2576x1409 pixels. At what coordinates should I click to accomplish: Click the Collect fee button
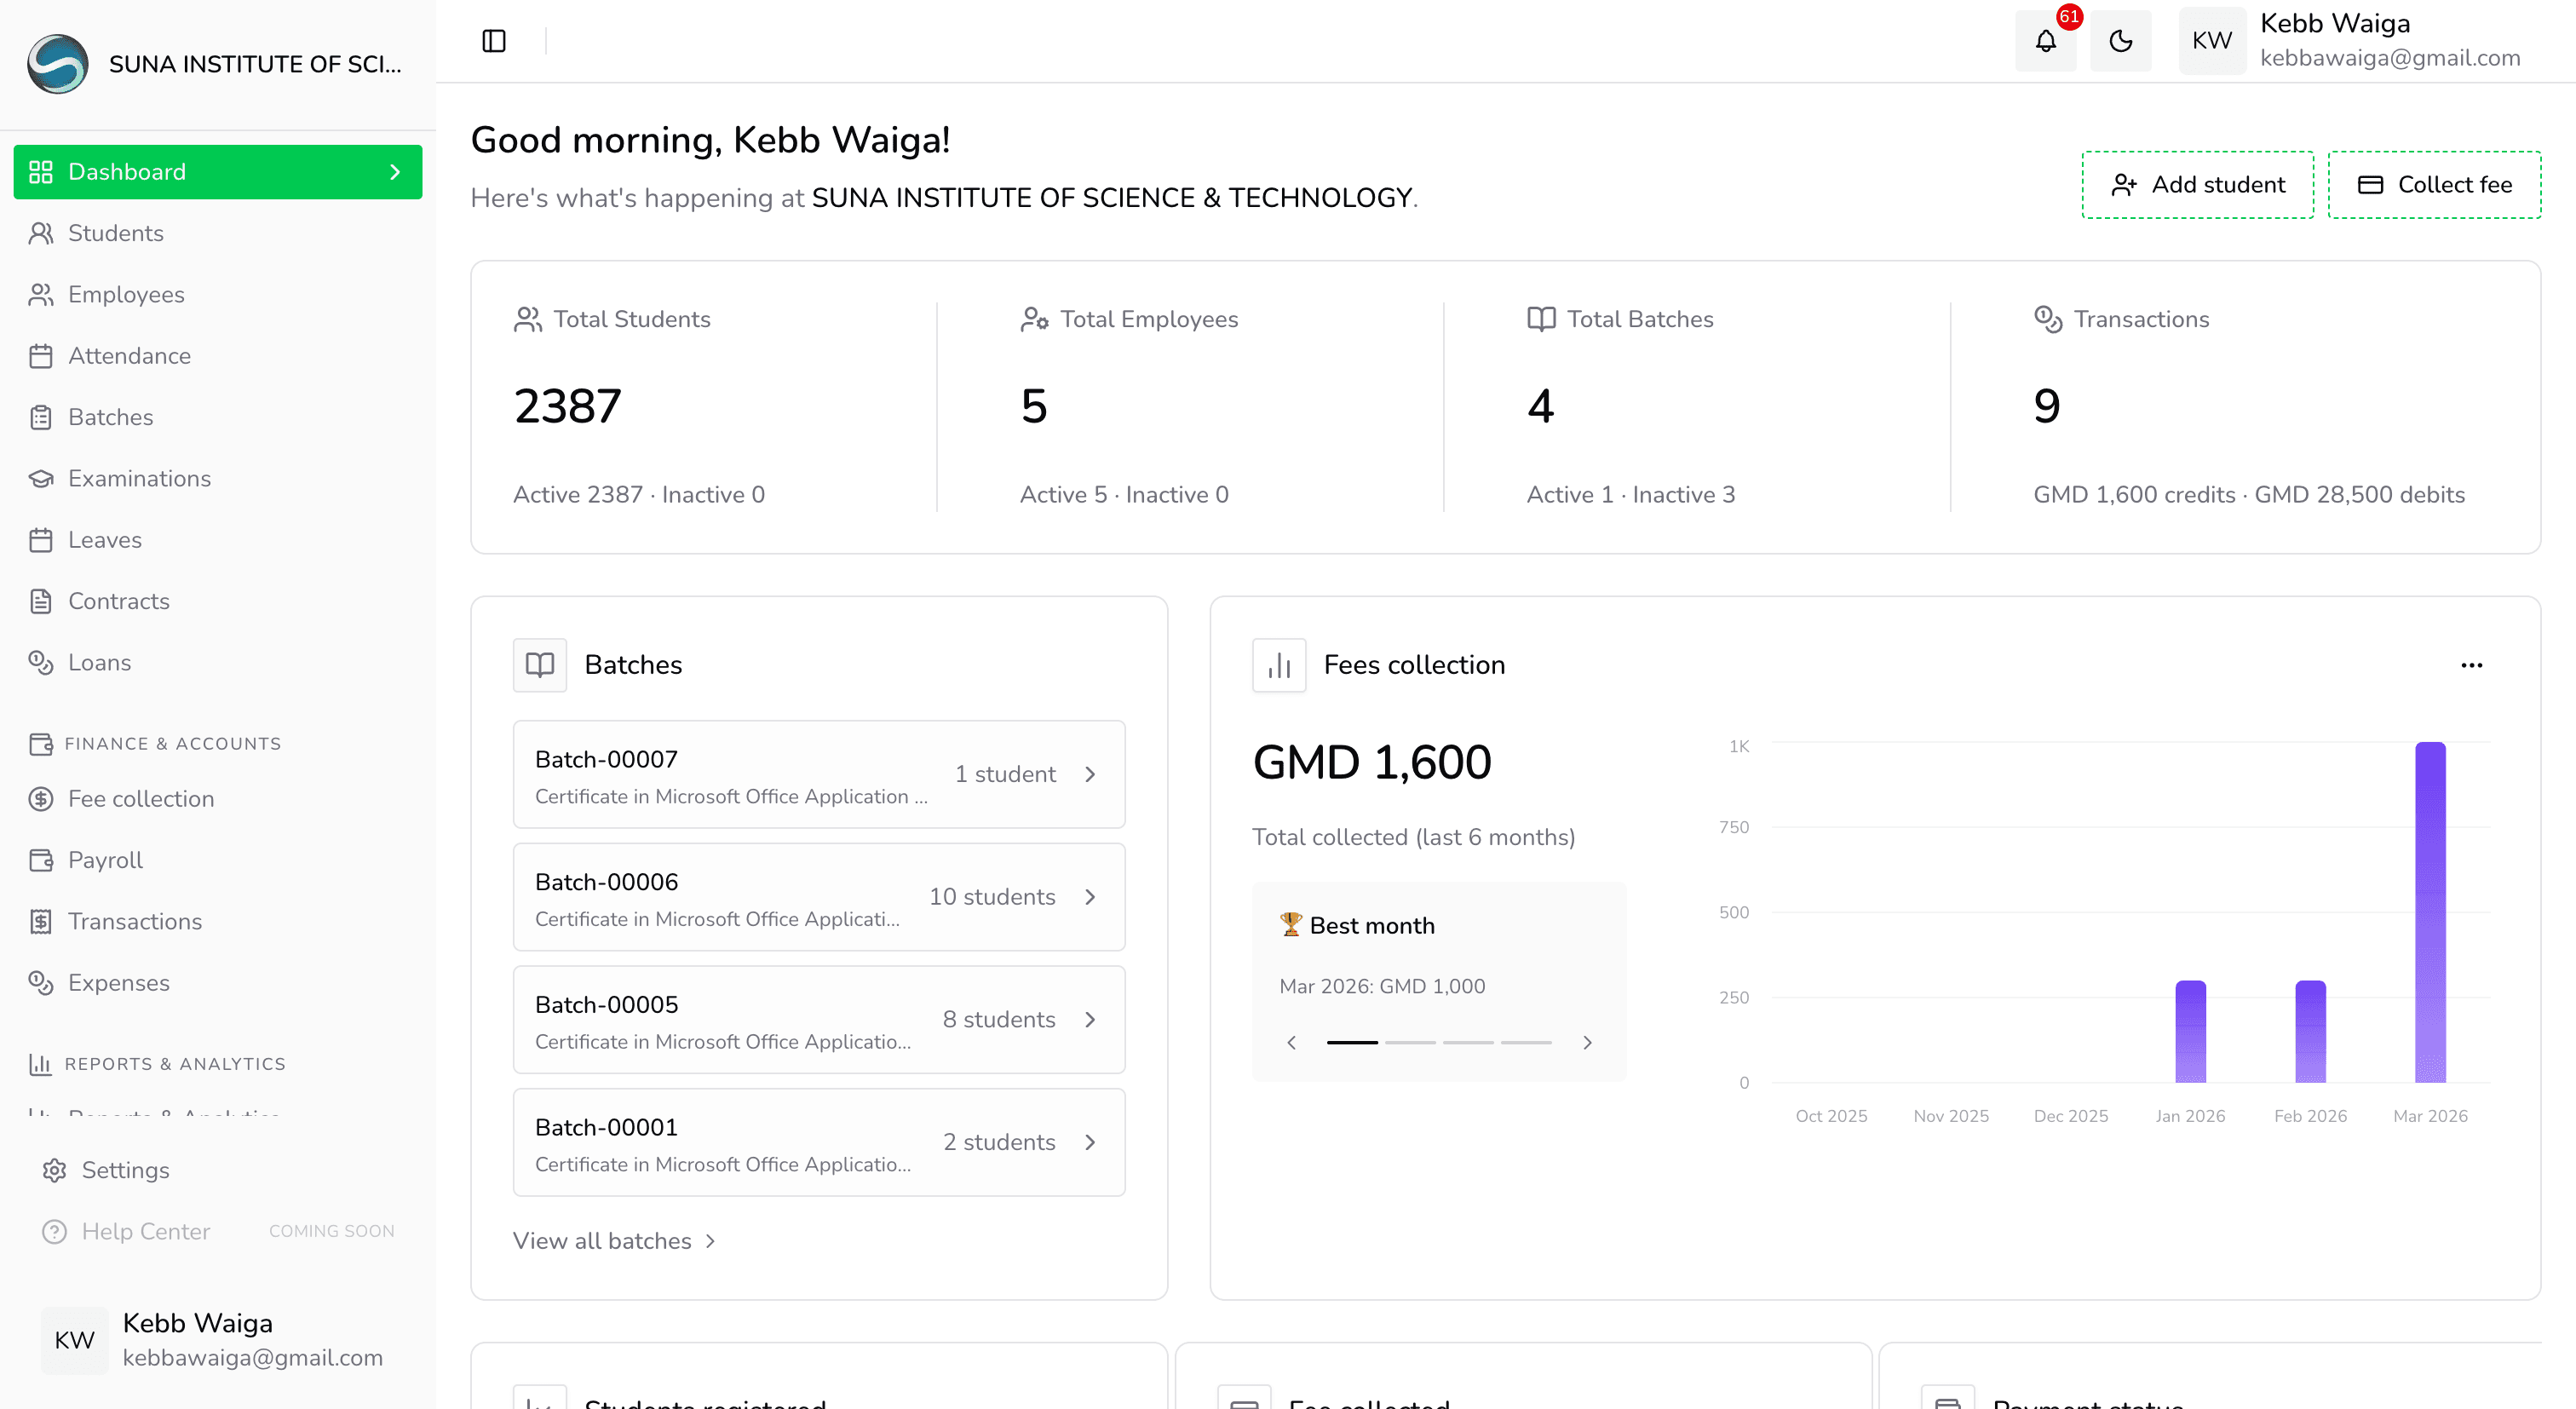(2434, 184)
